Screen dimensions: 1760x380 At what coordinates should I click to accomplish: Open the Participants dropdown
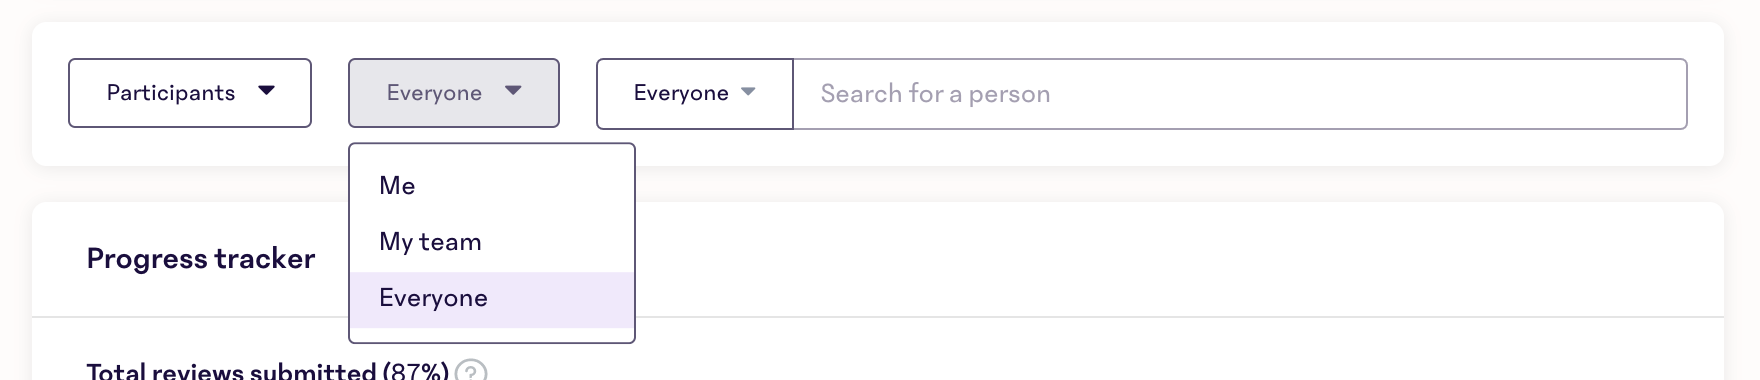[190, 93]
